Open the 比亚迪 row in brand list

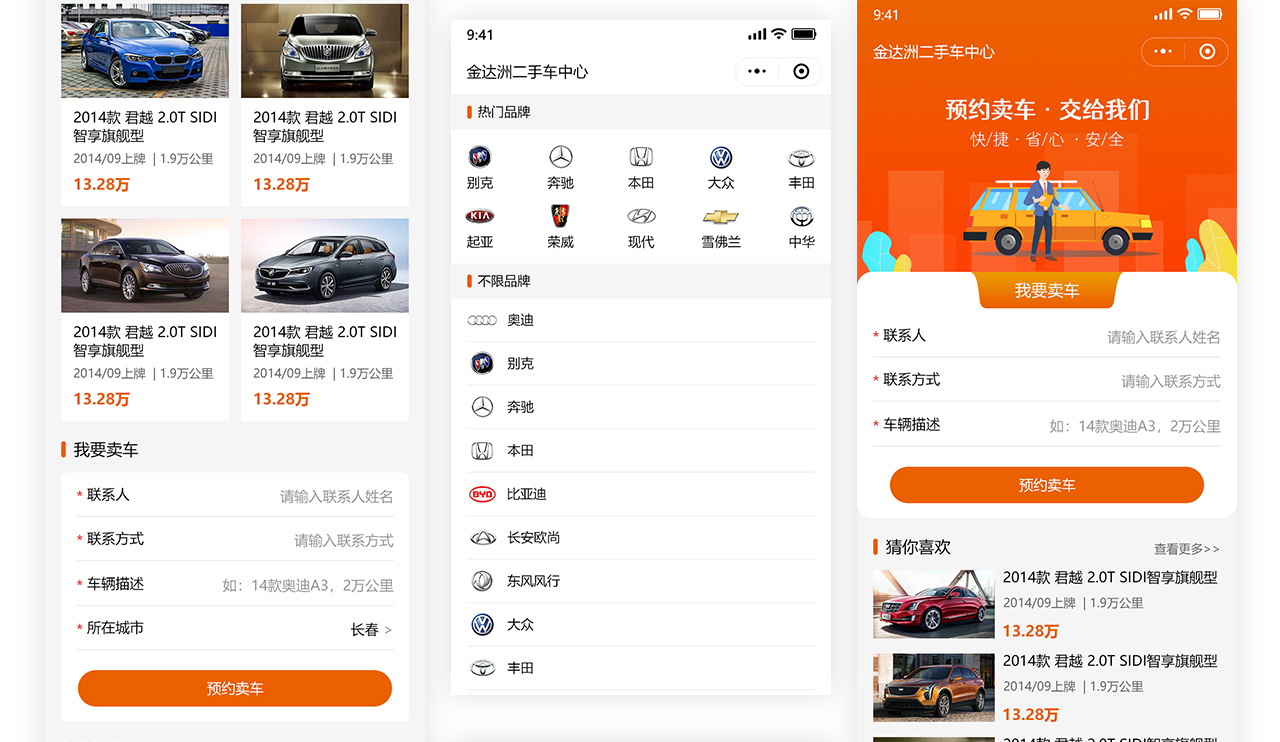pos(641,494)
